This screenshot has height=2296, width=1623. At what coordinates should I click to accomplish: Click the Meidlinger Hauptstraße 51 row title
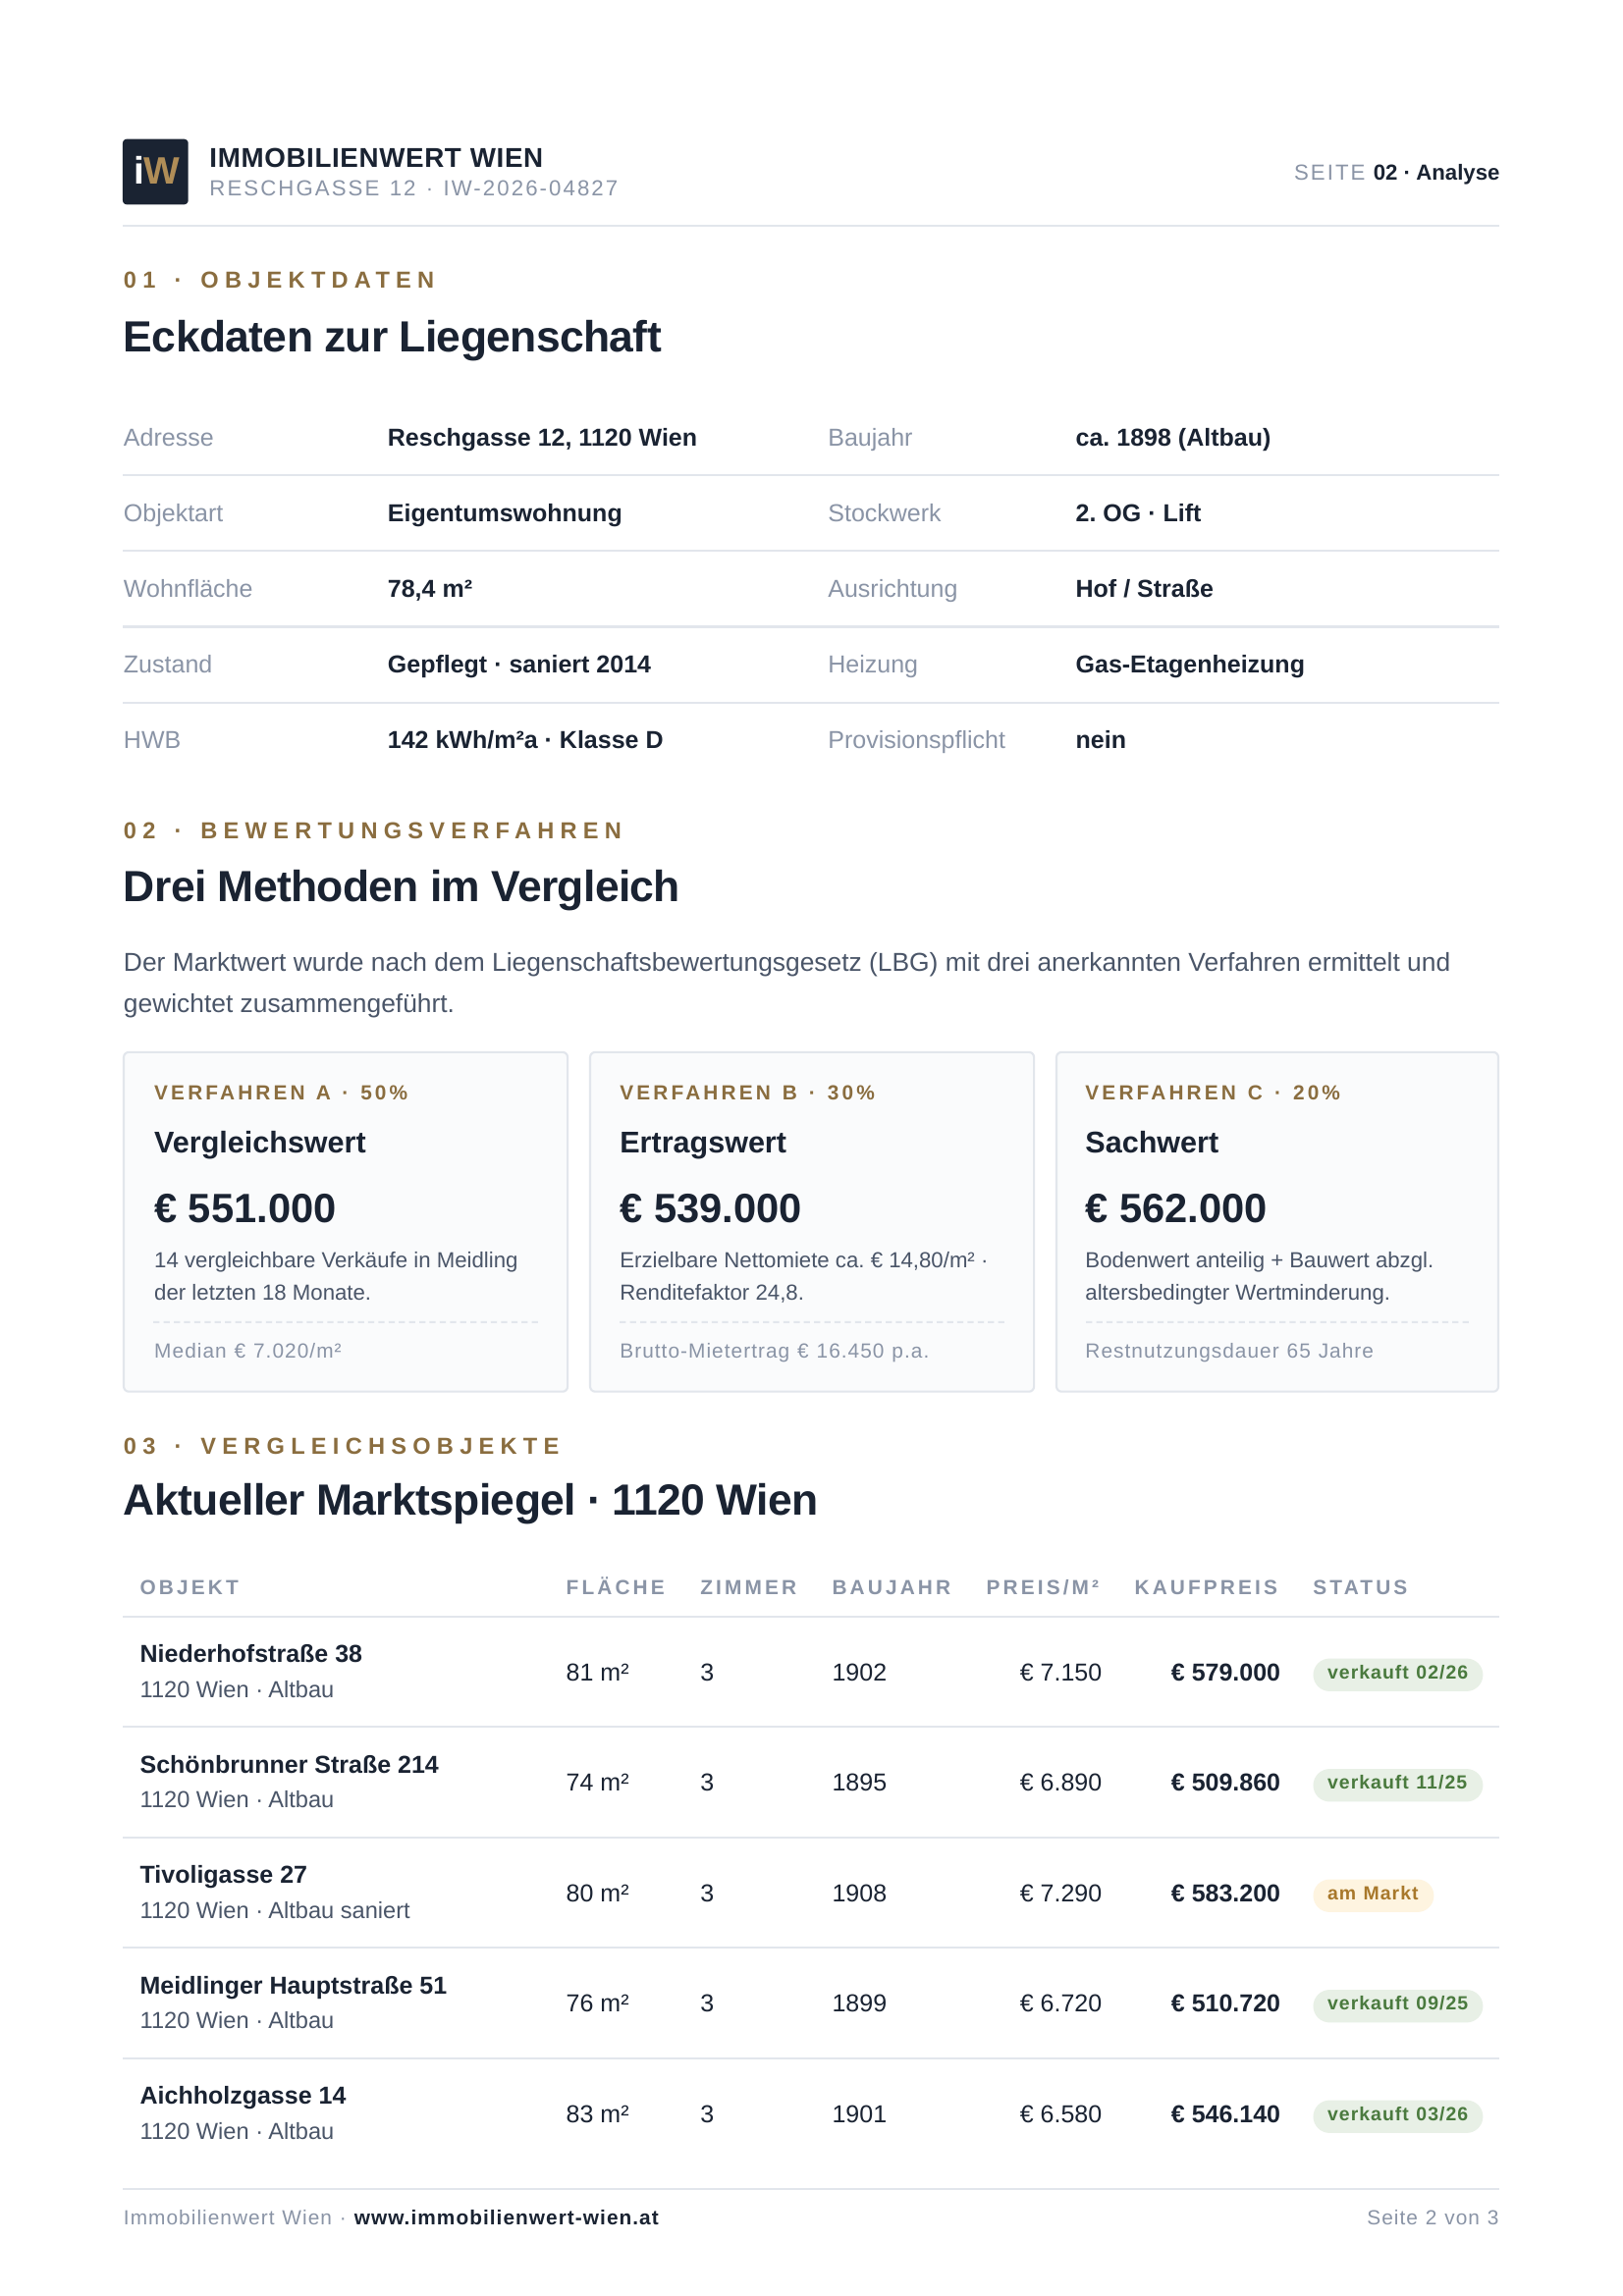click(293, 1986)
